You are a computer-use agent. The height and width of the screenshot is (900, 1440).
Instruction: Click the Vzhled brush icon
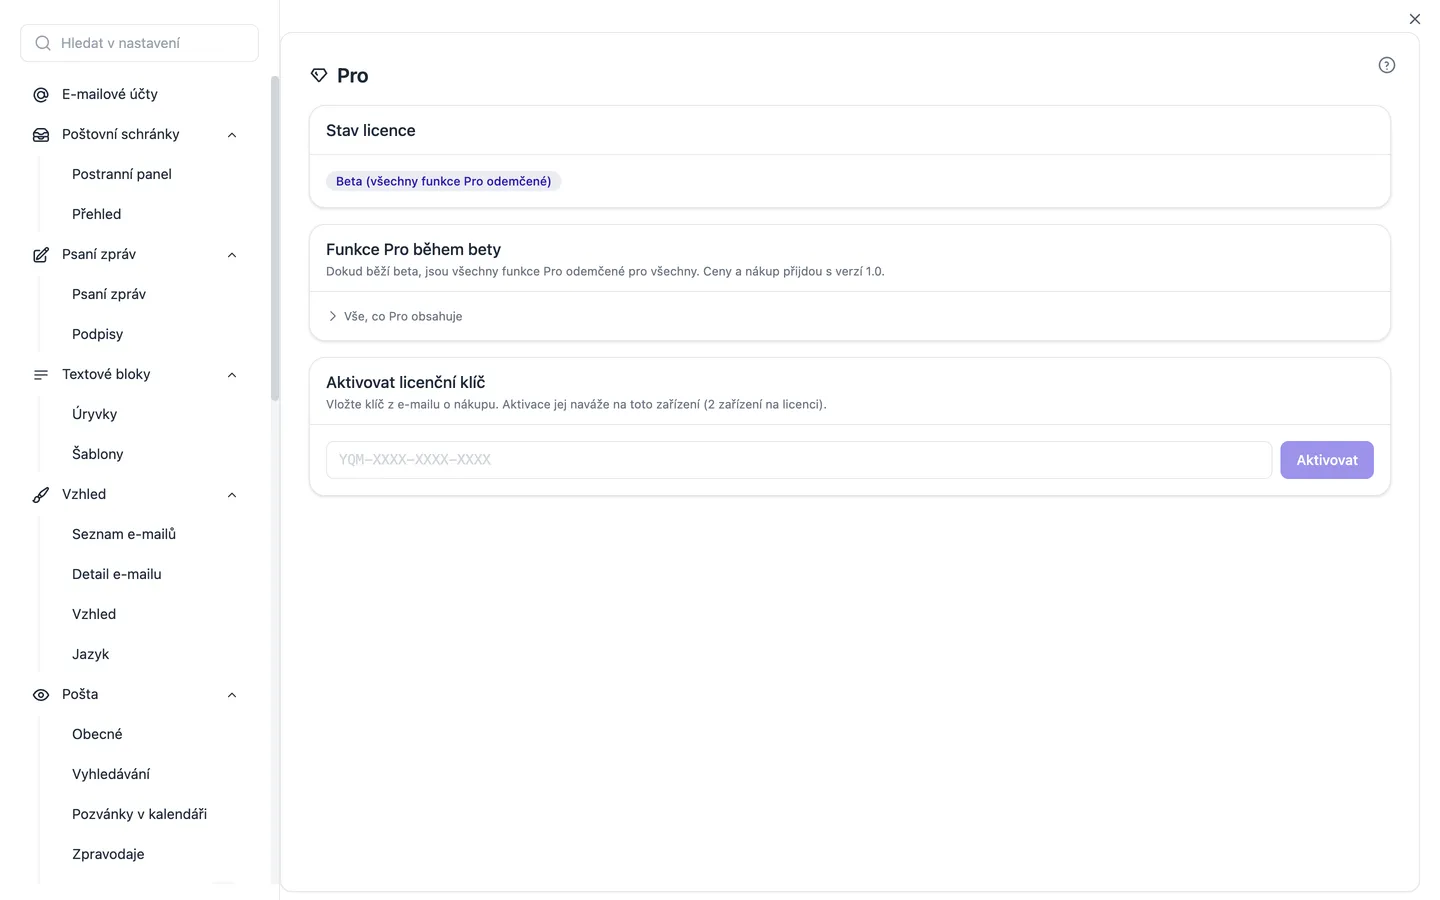[x=41, y=495]
